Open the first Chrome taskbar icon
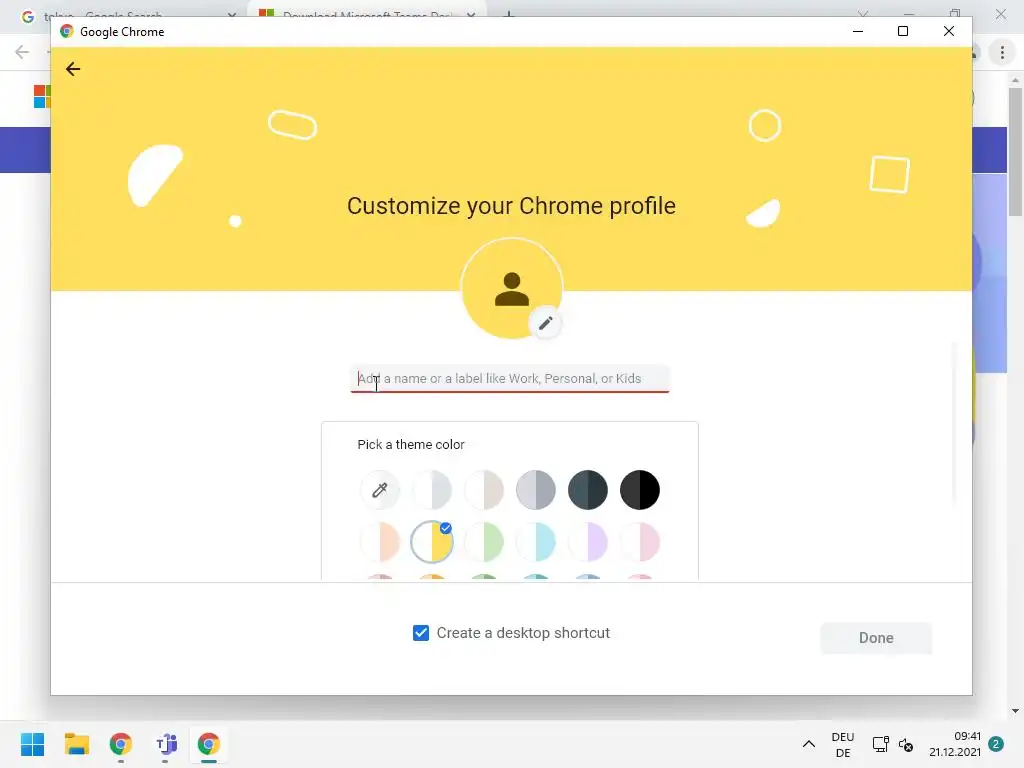The width and height of the screenshot is (1024, 768). pos(121,744)
